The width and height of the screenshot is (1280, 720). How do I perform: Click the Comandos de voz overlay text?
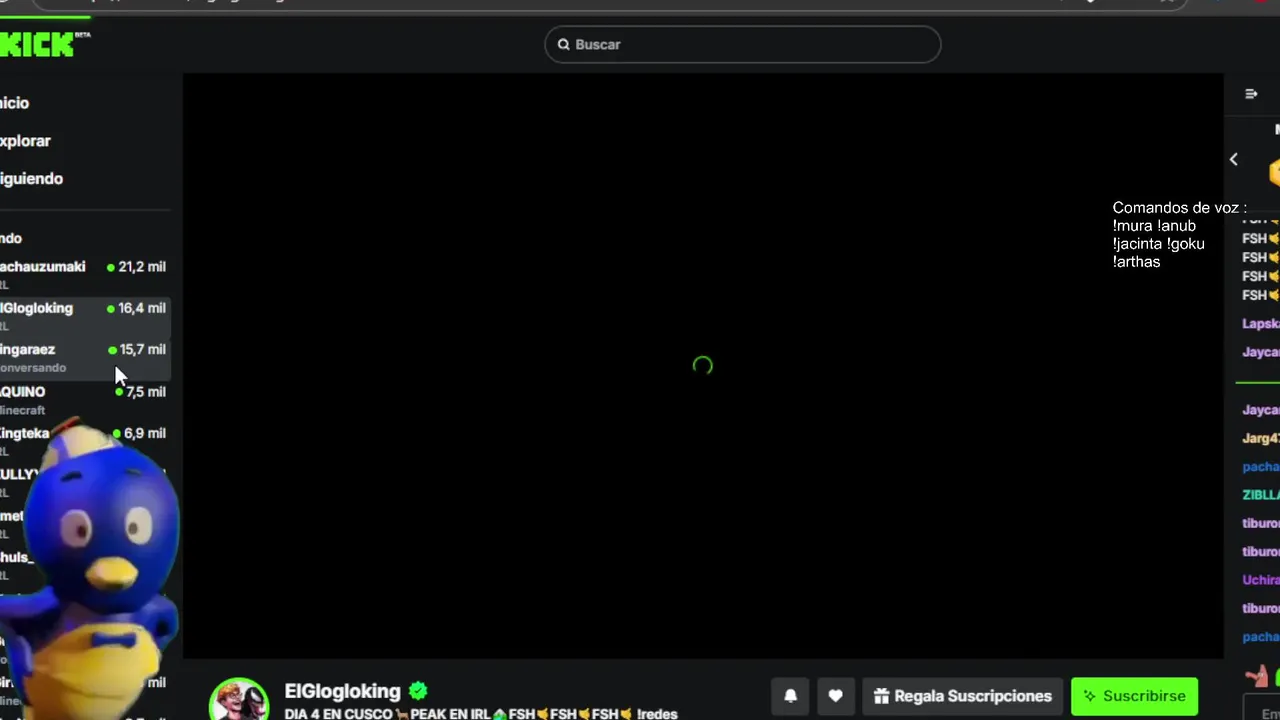coord(1179,235)
